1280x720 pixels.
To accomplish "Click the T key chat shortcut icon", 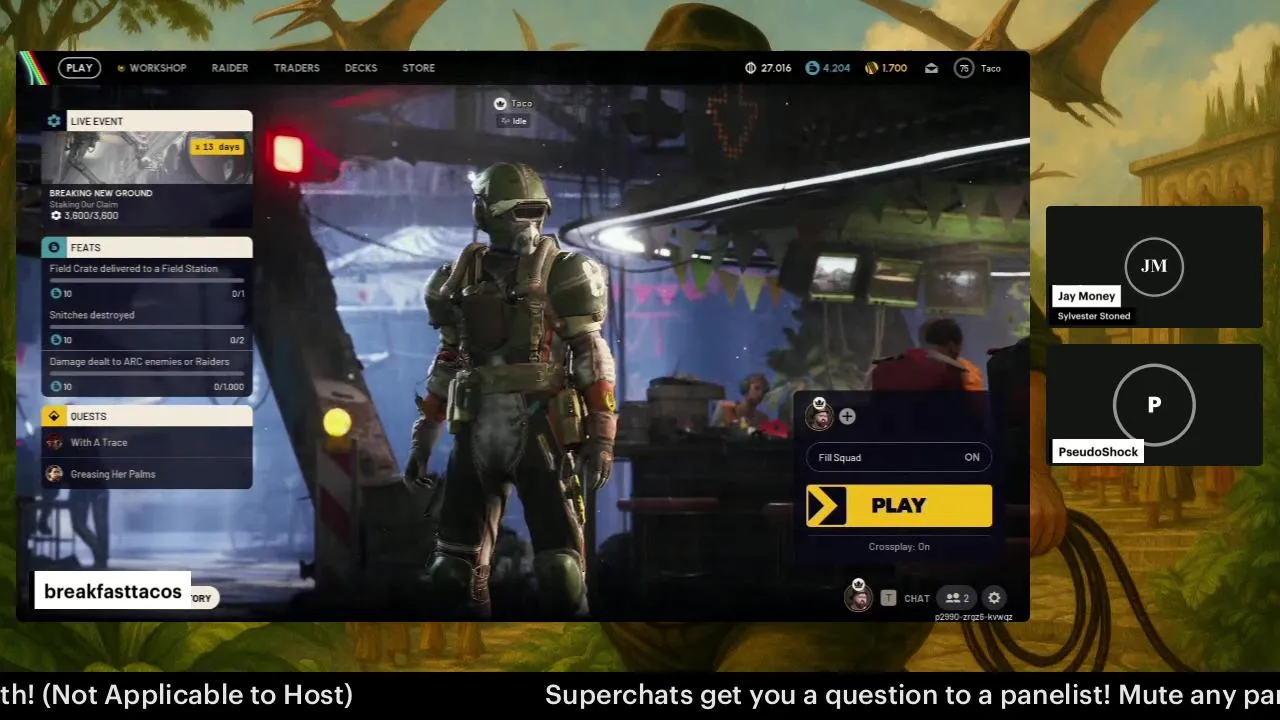I will pos(888,598).
